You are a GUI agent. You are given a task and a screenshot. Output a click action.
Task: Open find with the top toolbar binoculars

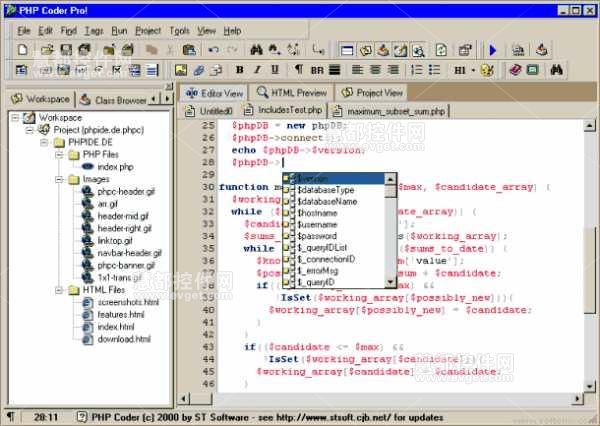[x=256, y=50]
